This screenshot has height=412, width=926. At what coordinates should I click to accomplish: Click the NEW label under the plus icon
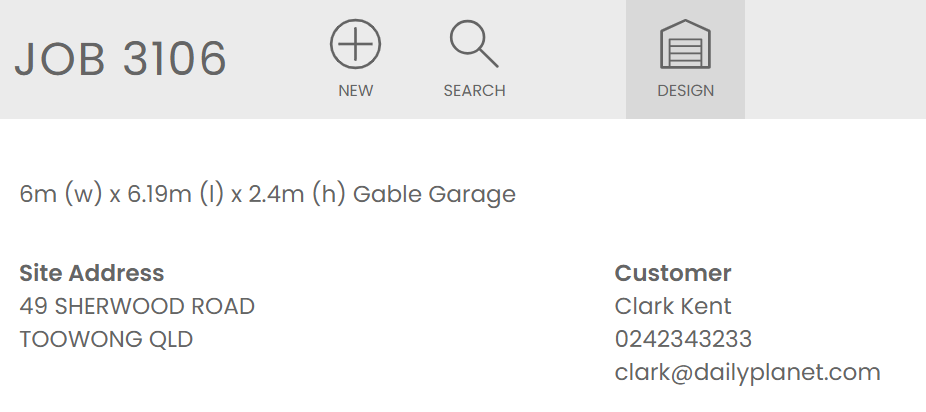point(355,91)
